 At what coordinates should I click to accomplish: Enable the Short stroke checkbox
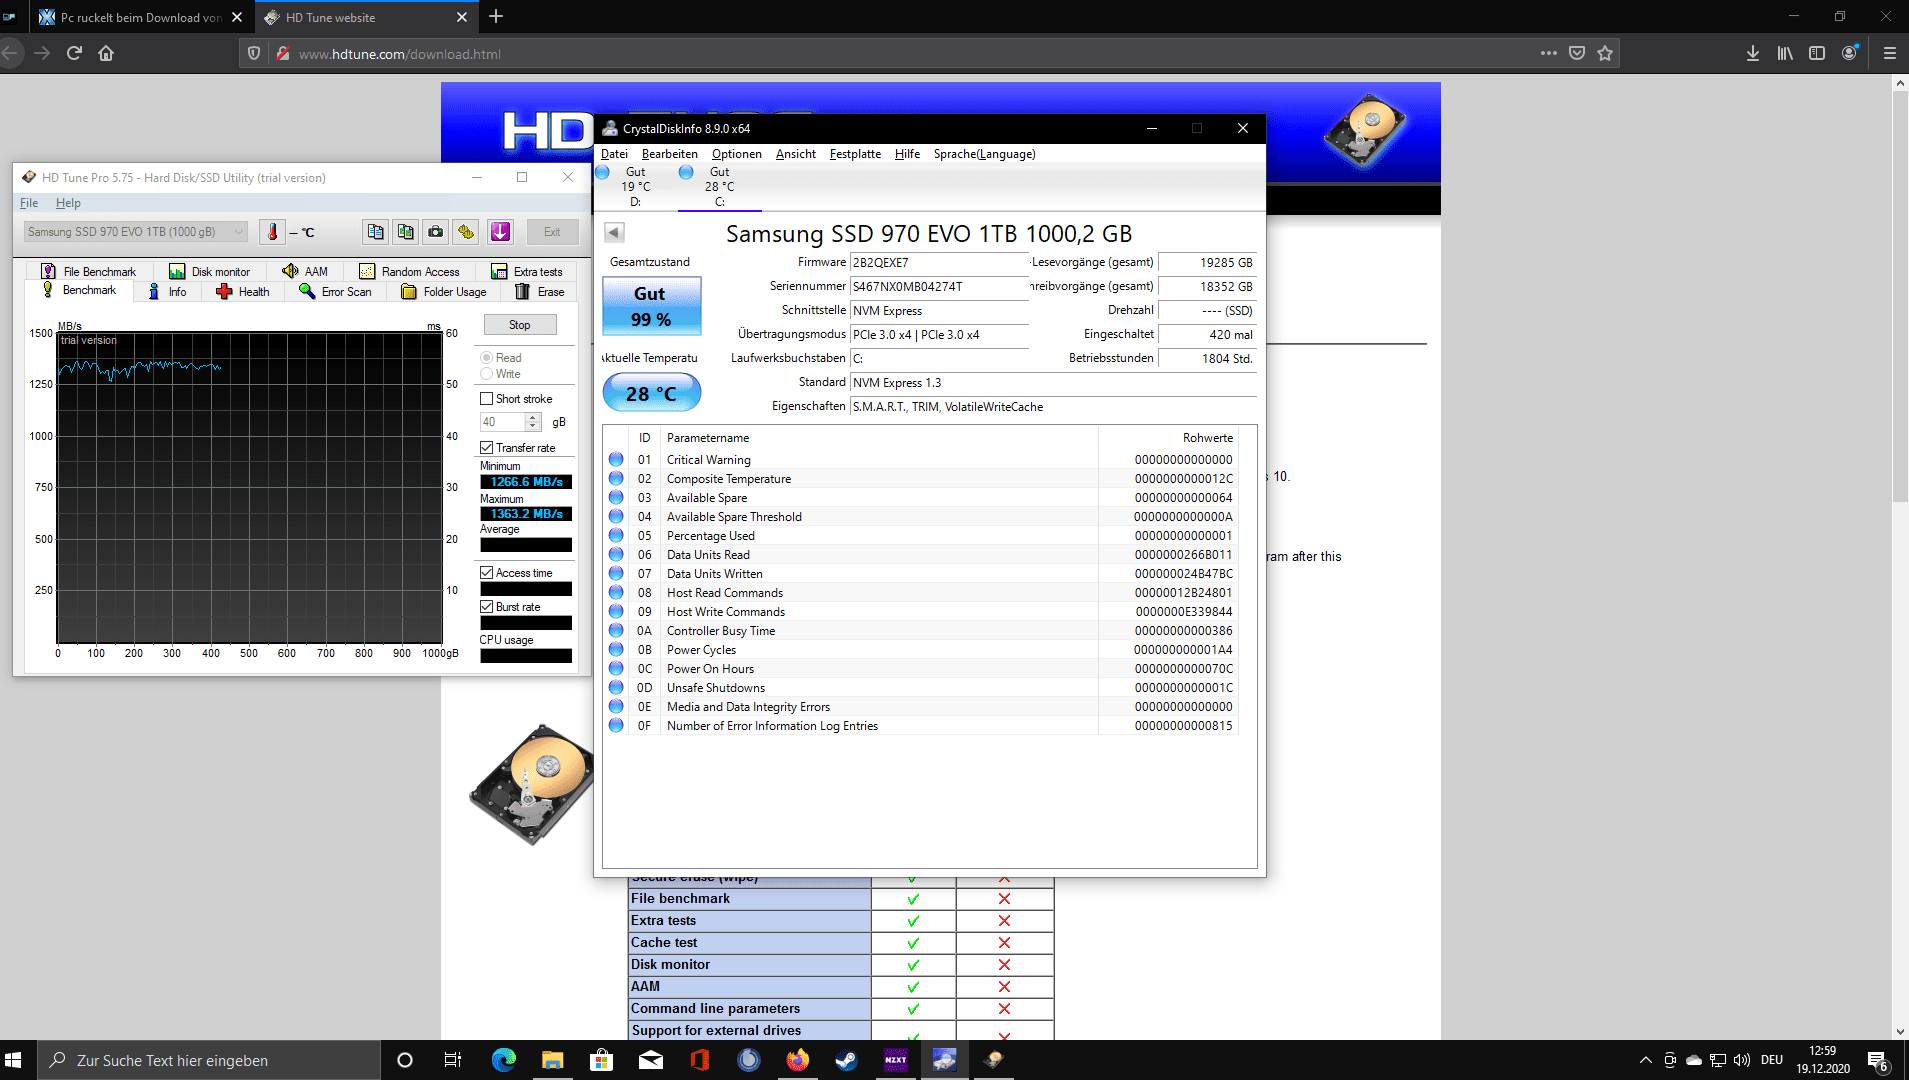point(487,399)
